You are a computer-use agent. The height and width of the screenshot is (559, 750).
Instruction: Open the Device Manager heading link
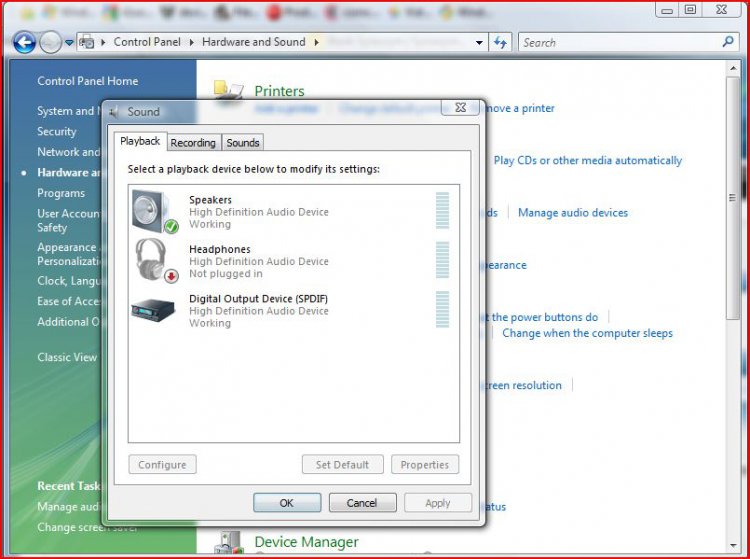(306, 542)
